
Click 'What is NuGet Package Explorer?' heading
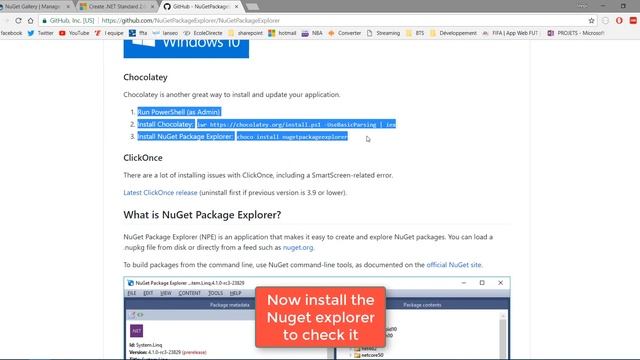pyautogui.click(x=202, y=215)
